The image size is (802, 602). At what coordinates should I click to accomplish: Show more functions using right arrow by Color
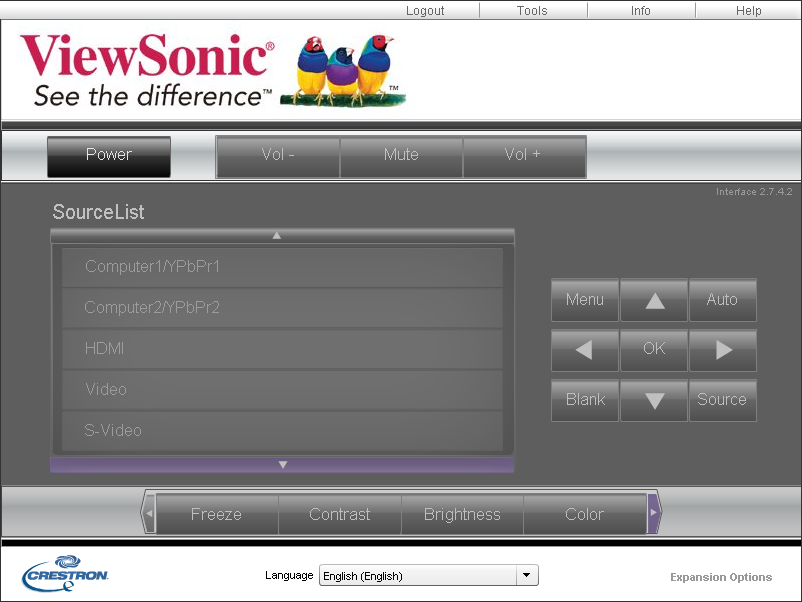coord(654,512)
